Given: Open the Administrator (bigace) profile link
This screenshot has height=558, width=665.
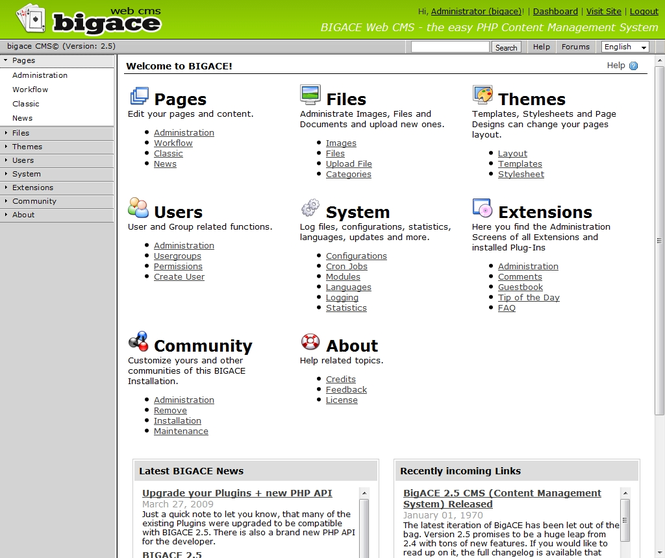Looking at the screenshot, I should coord(476,12).
